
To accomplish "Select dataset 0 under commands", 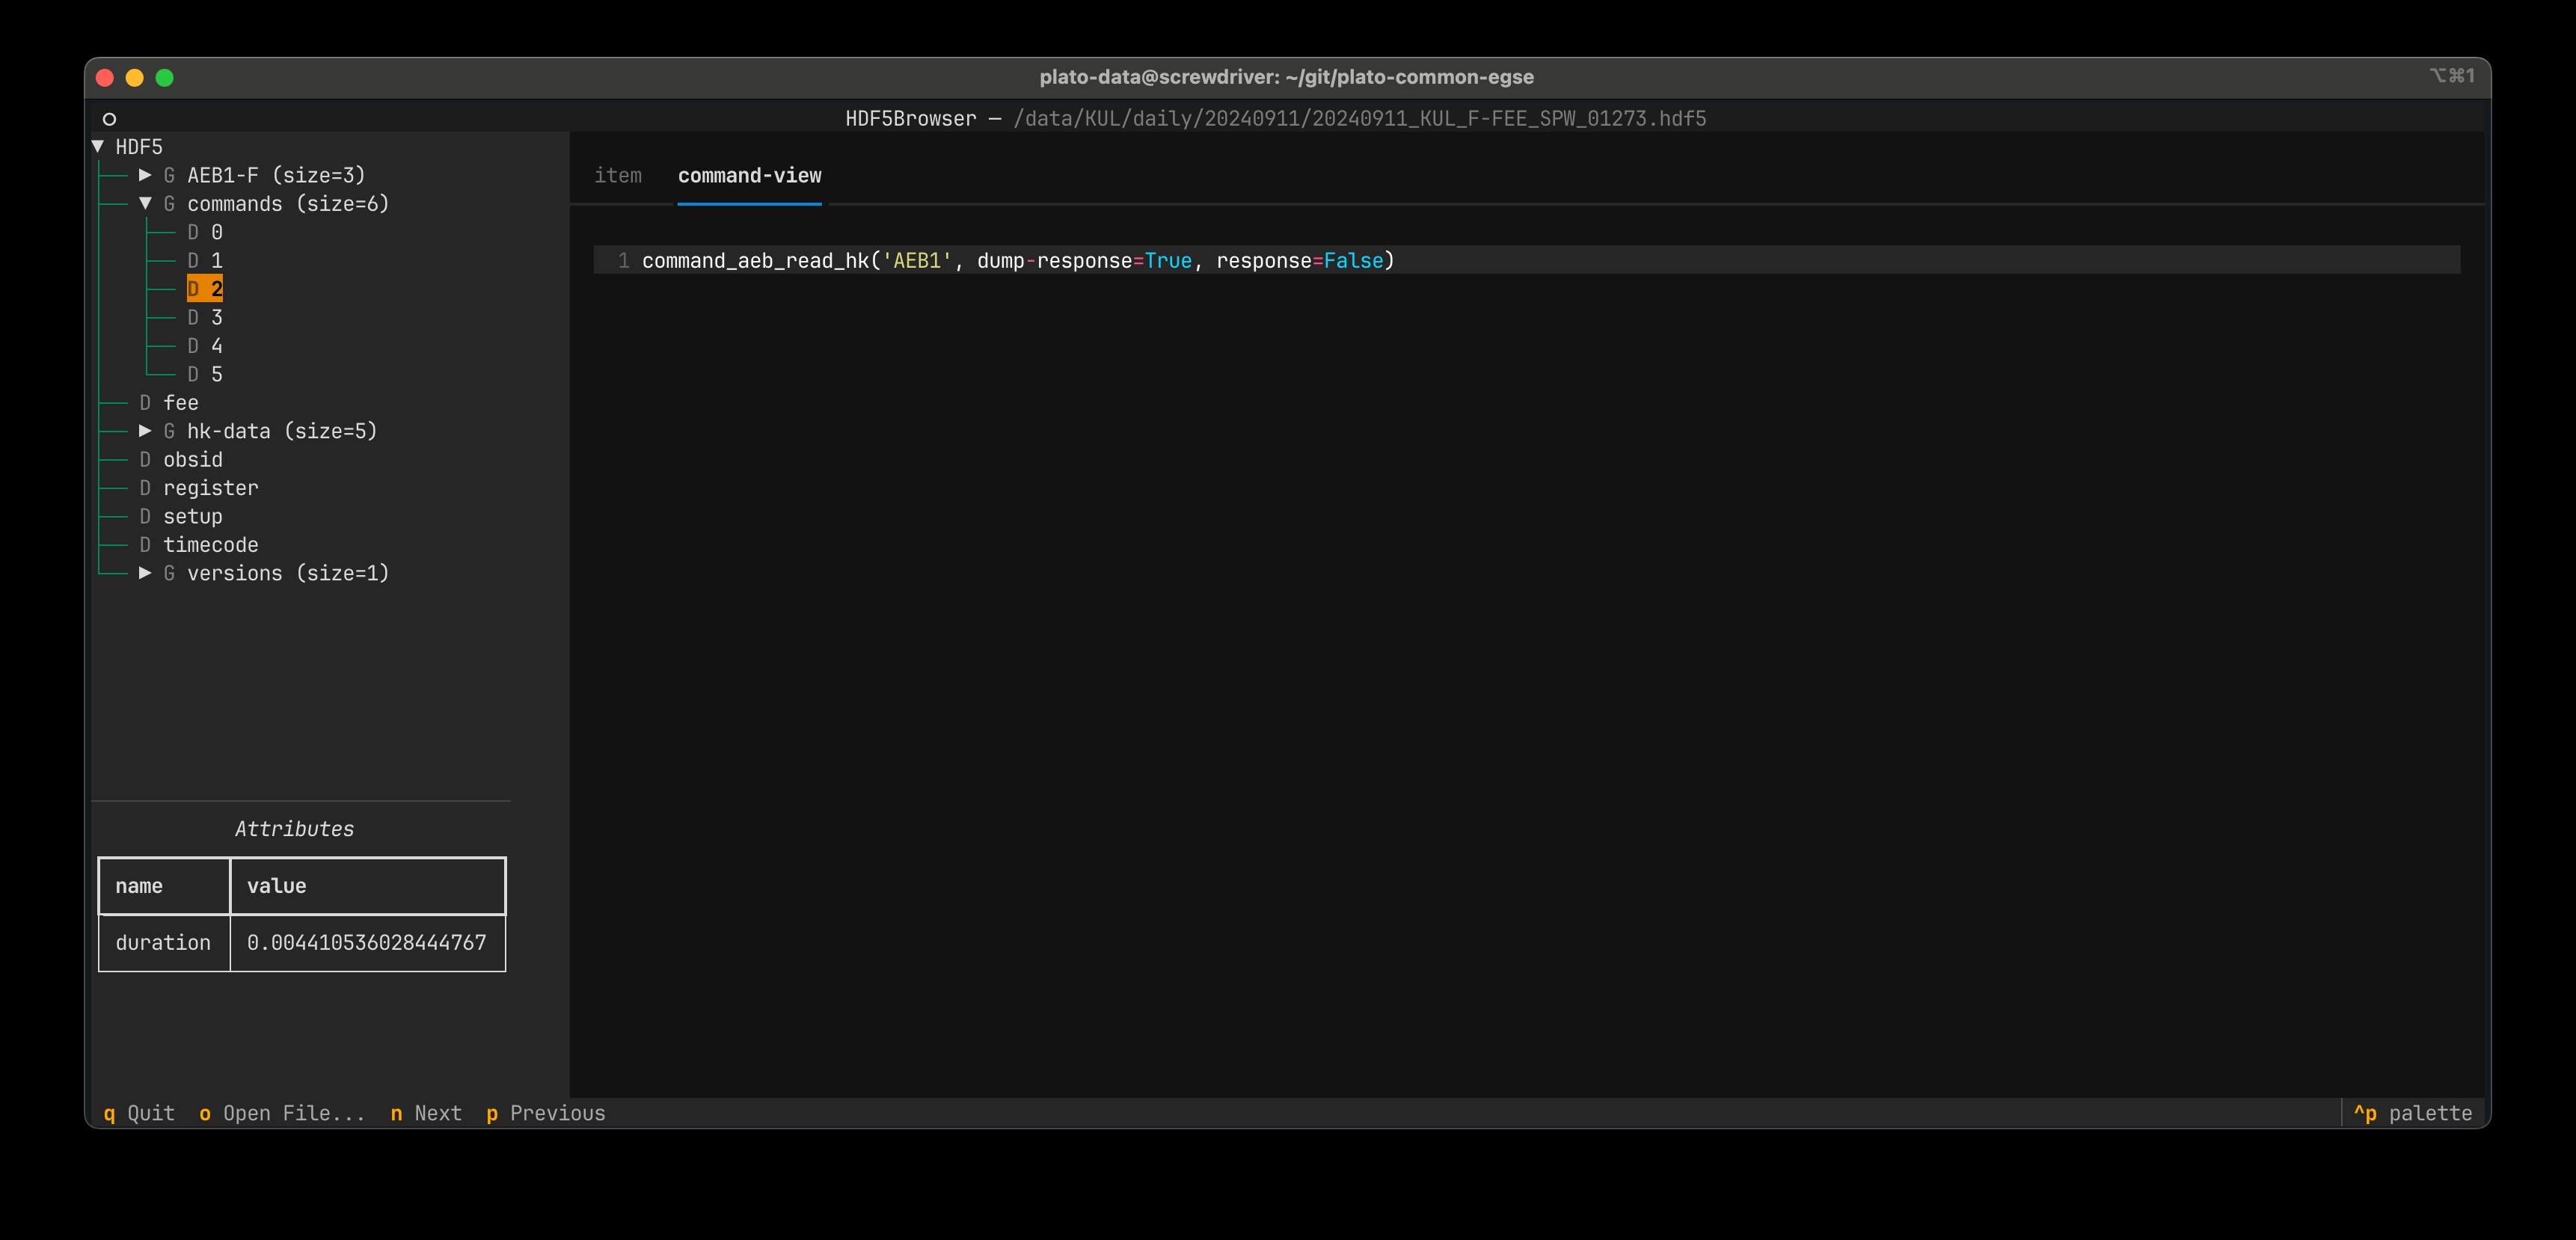I will click(x=205, y=232).
